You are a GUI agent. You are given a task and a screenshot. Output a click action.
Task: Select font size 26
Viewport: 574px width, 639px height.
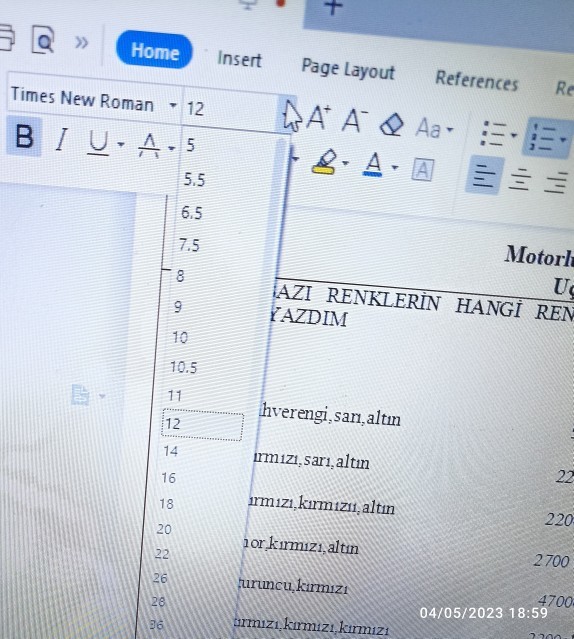point(160,578)
